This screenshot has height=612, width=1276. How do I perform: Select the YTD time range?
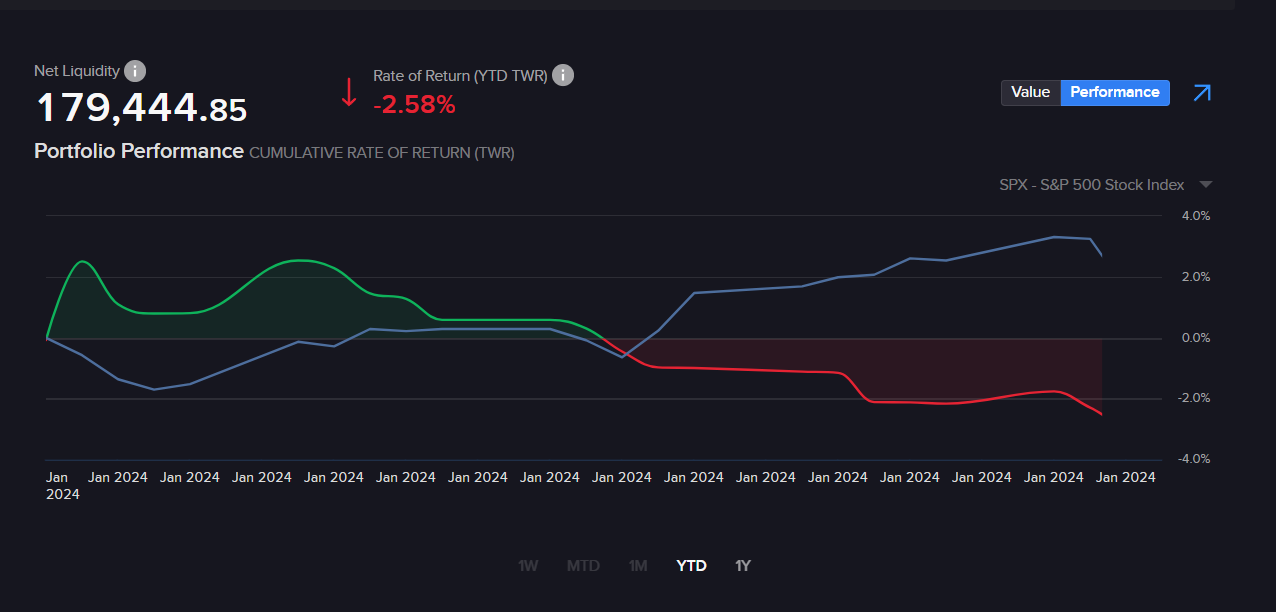click(691, 566)
